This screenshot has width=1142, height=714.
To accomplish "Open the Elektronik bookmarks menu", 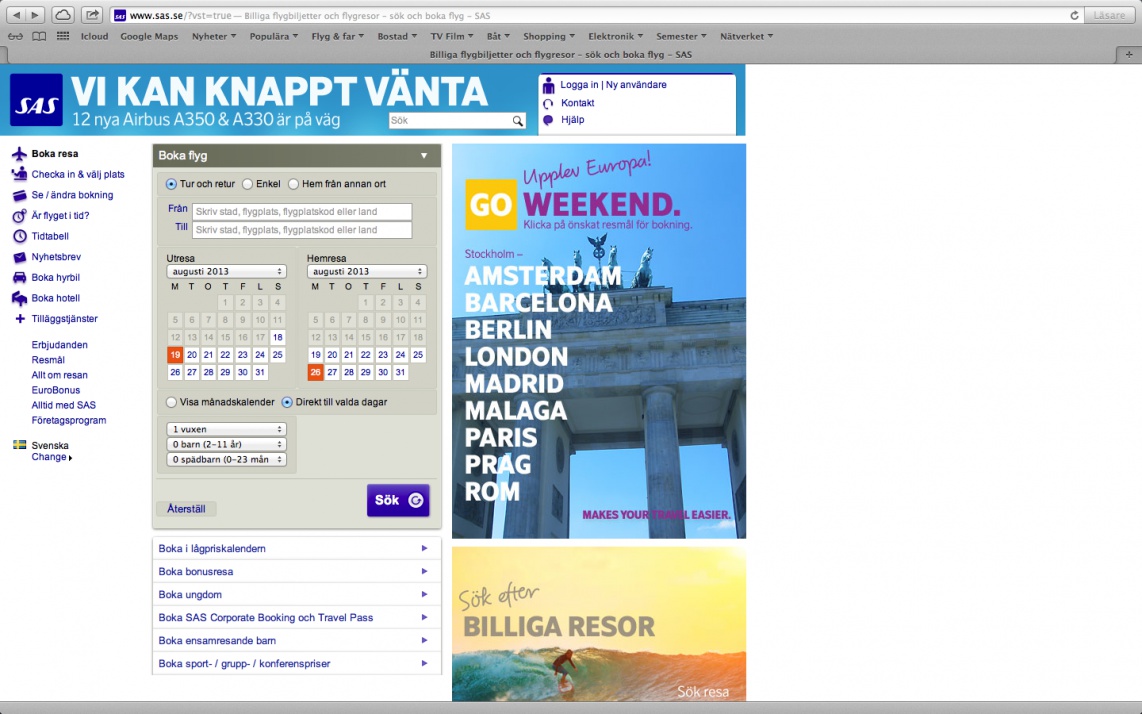I will click(x=615, y=36).
